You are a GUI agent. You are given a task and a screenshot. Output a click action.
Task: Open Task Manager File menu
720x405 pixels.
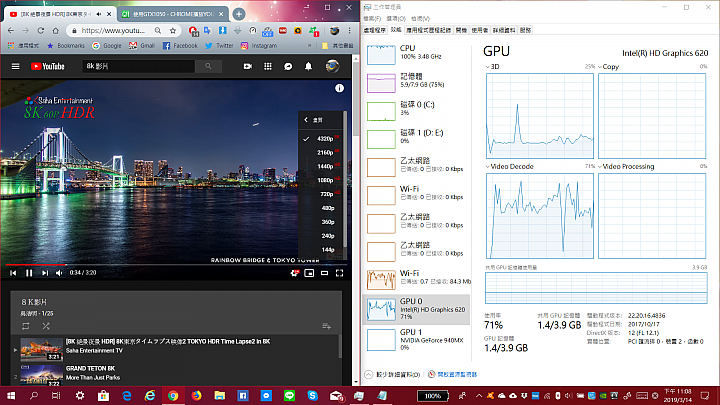(x=372, y=19)
